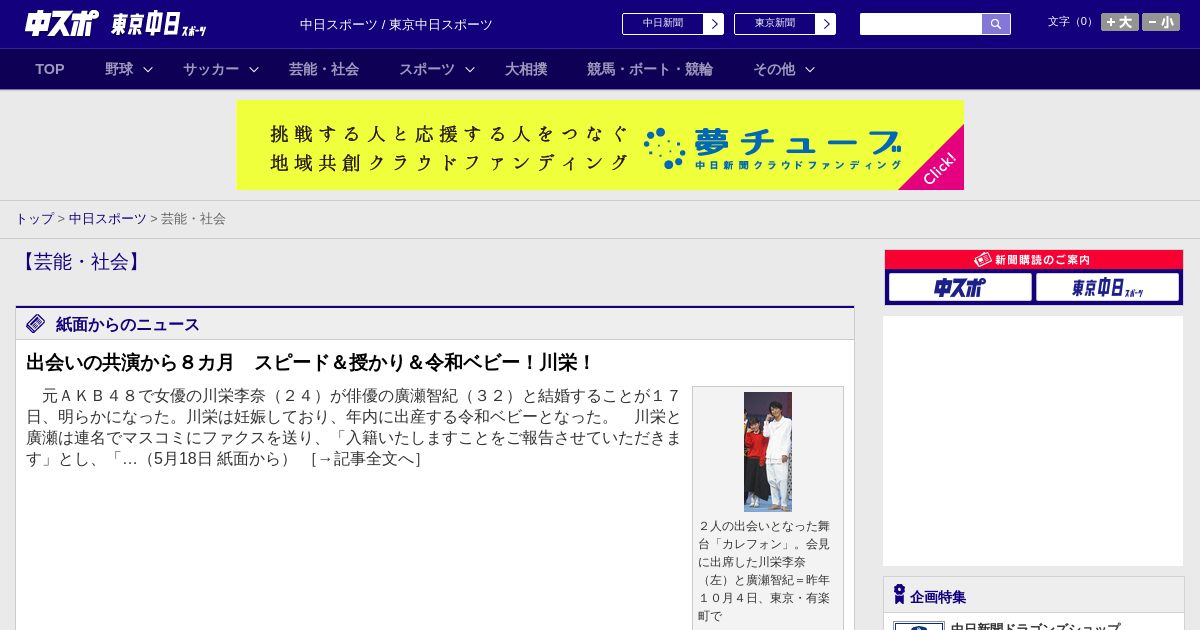This screenshot has height=630, width=1200.
Task: Open その他 navigation menu
Action: [x=774, y=69]
